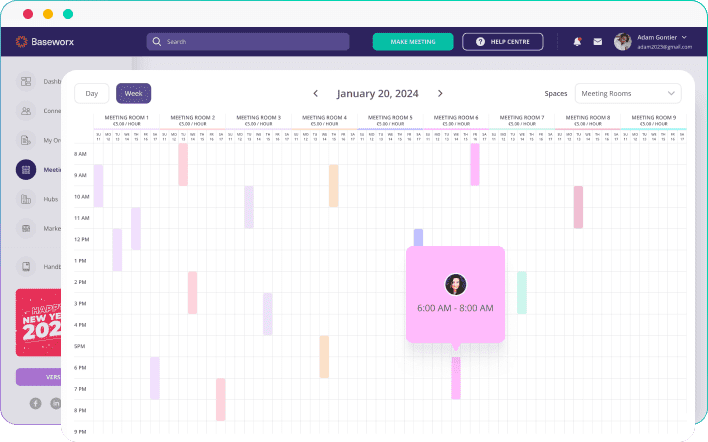The width and height of the screenshot is (708, 442).
Task: Switch calendar to Week view
Action: pos(133,93)
